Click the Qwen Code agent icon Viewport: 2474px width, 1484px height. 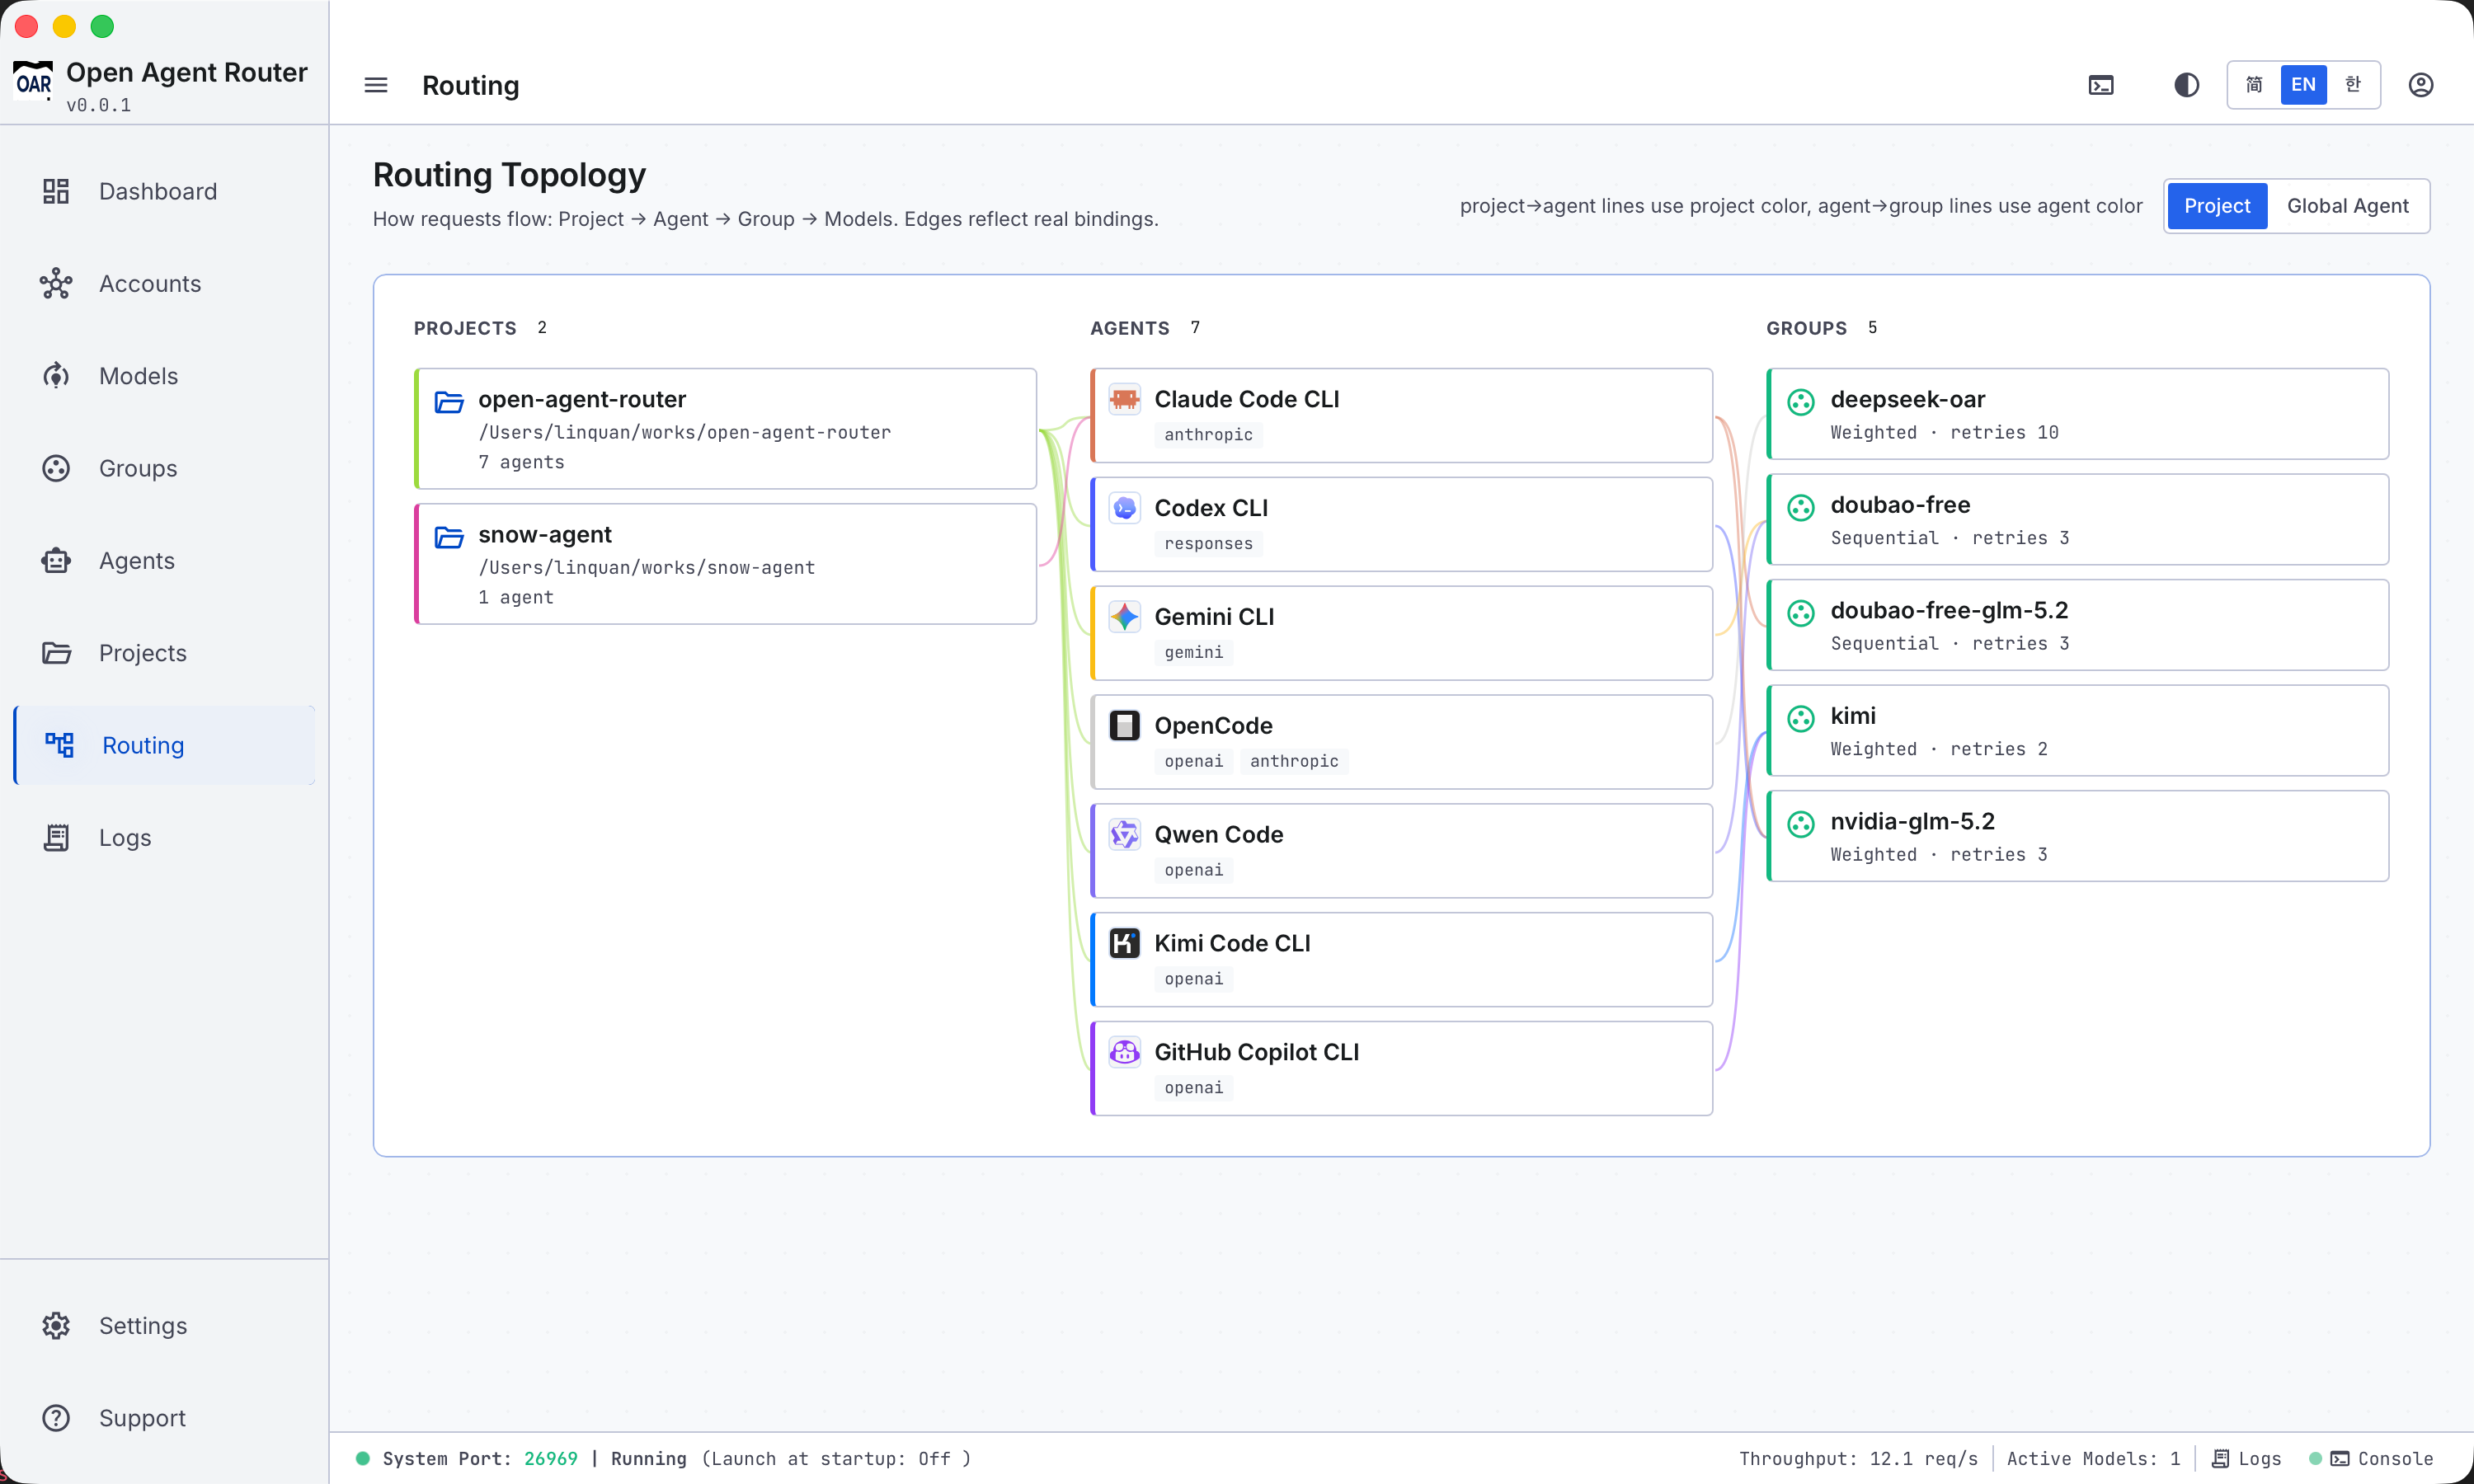pos(1124,835)
